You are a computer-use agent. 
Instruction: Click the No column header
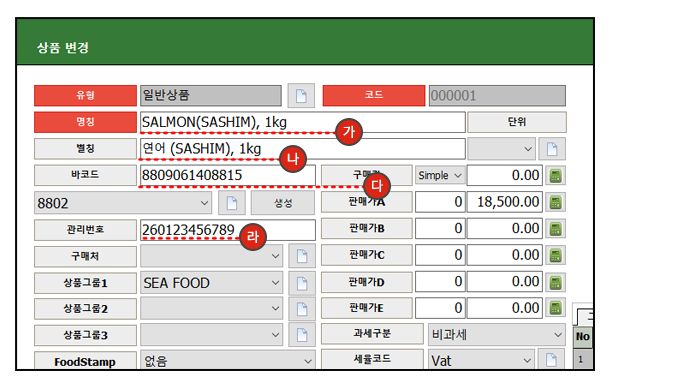pos(582,337)
